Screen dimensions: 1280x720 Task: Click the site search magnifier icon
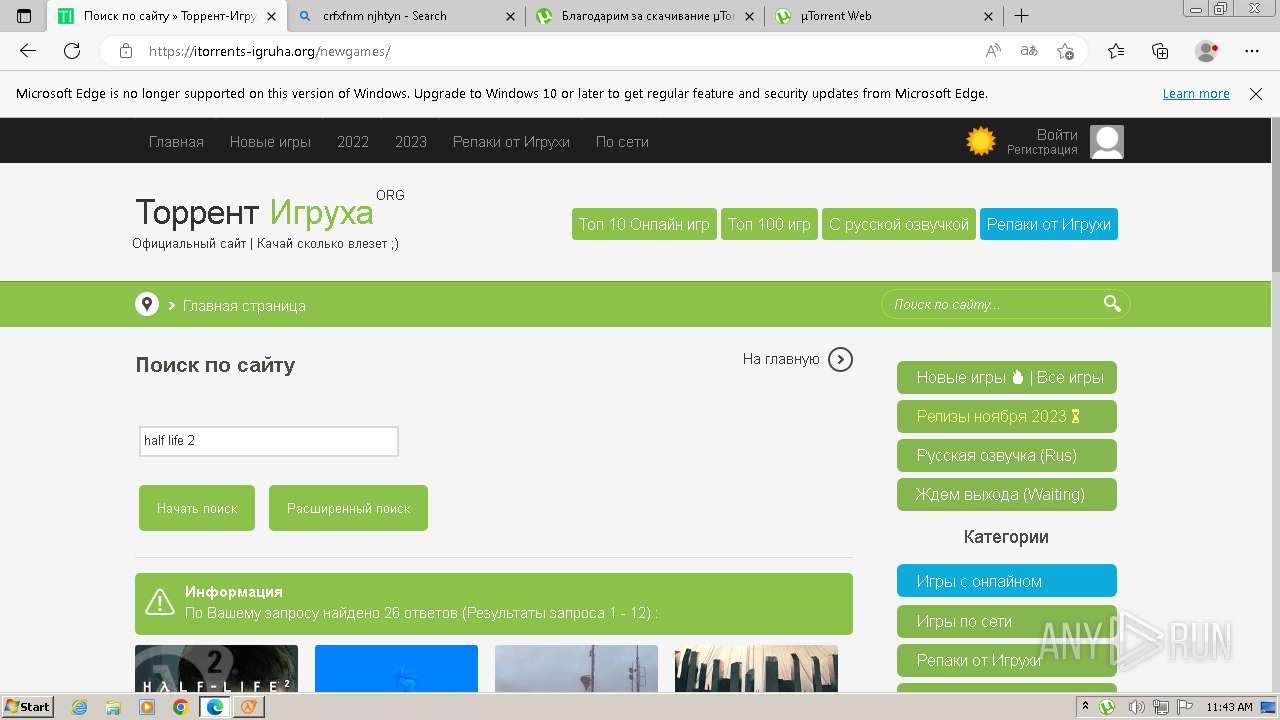(1112, 304)
